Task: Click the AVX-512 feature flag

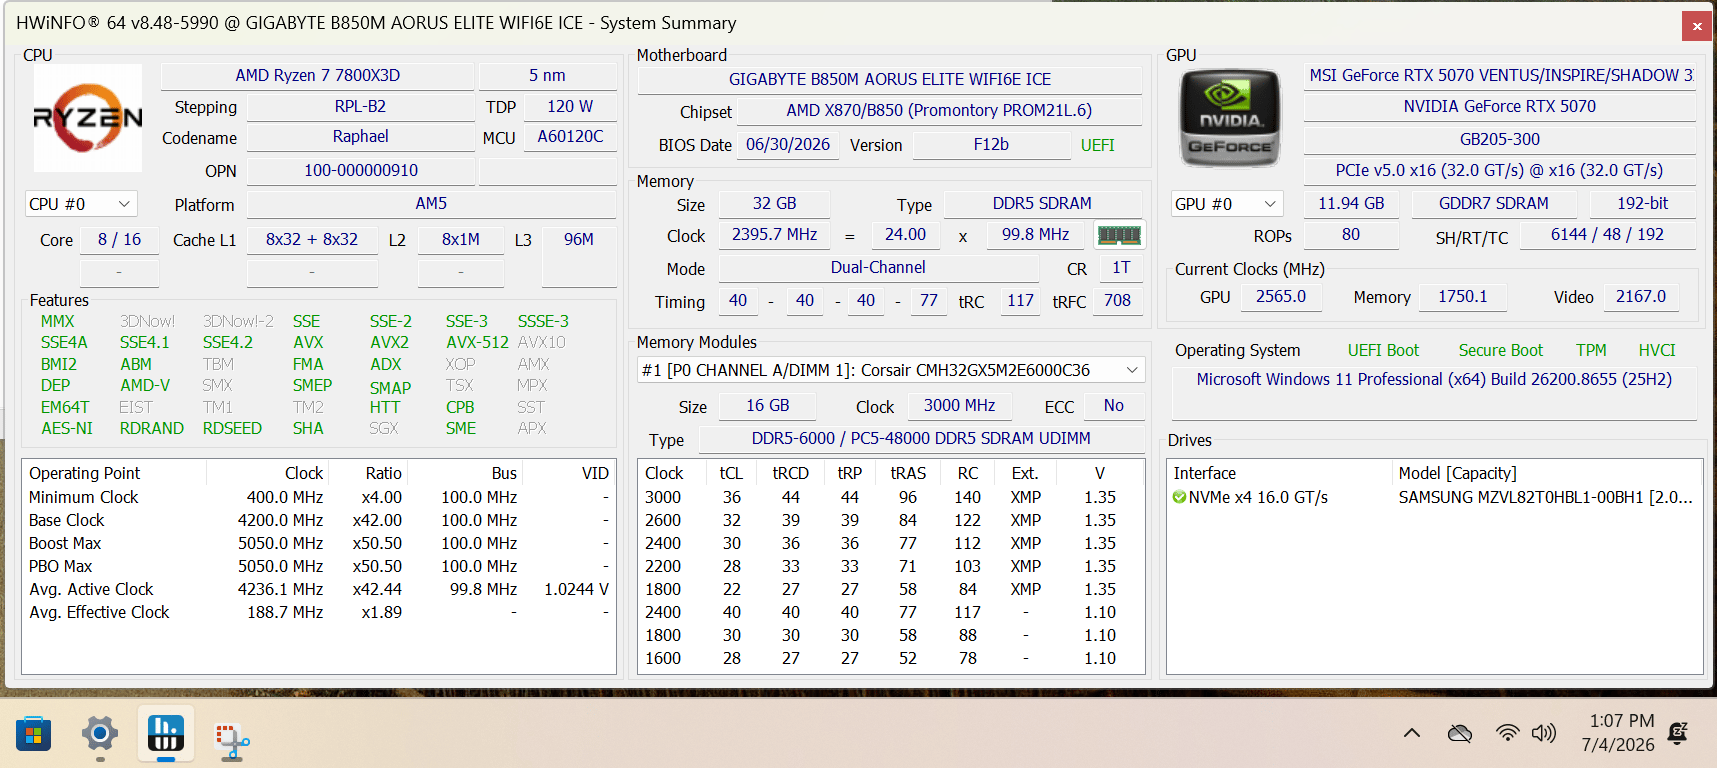Action: click(x=477, y=342)
